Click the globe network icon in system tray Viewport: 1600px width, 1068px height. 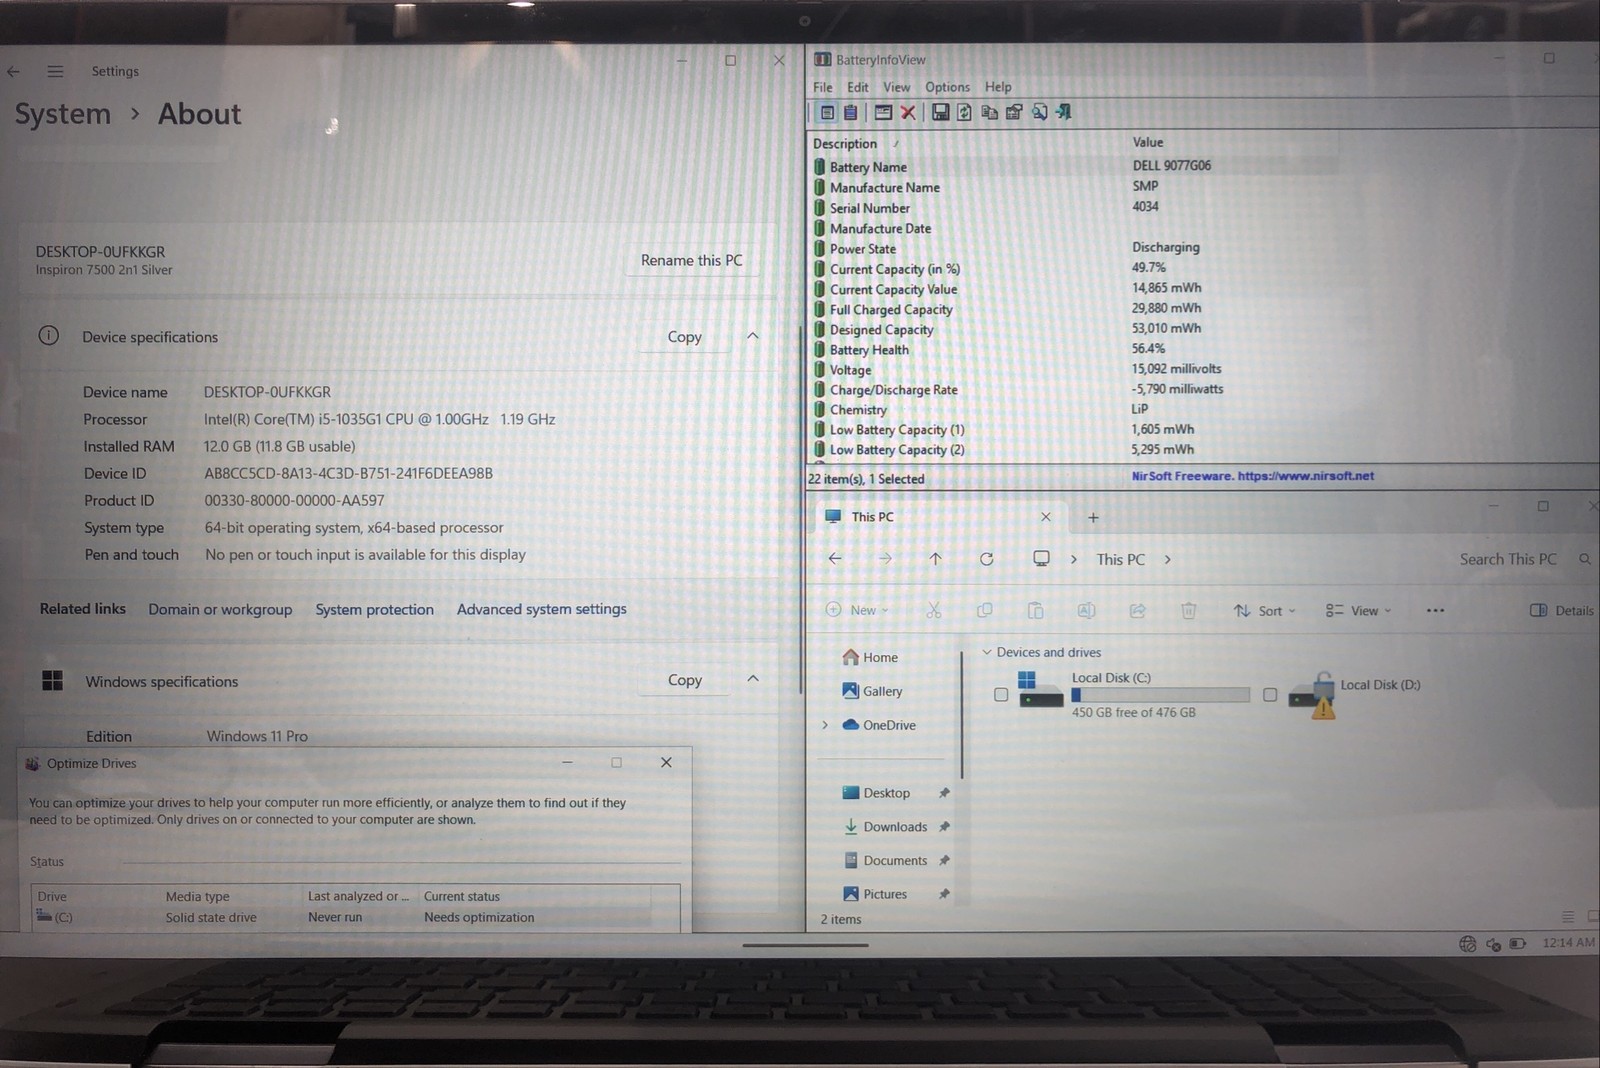[x=1467, y=943]
